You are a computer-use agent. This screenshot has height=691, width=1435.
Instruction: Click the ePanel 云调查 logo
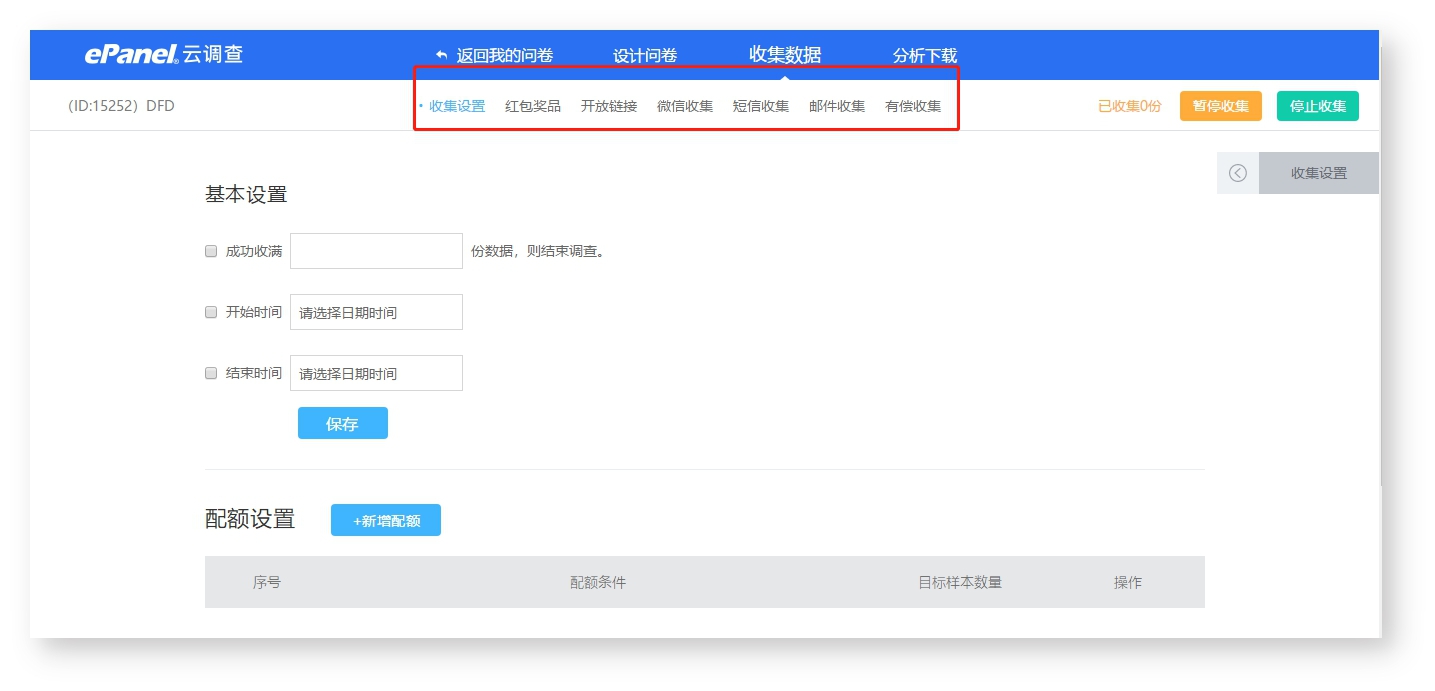[x=164, y=54]
